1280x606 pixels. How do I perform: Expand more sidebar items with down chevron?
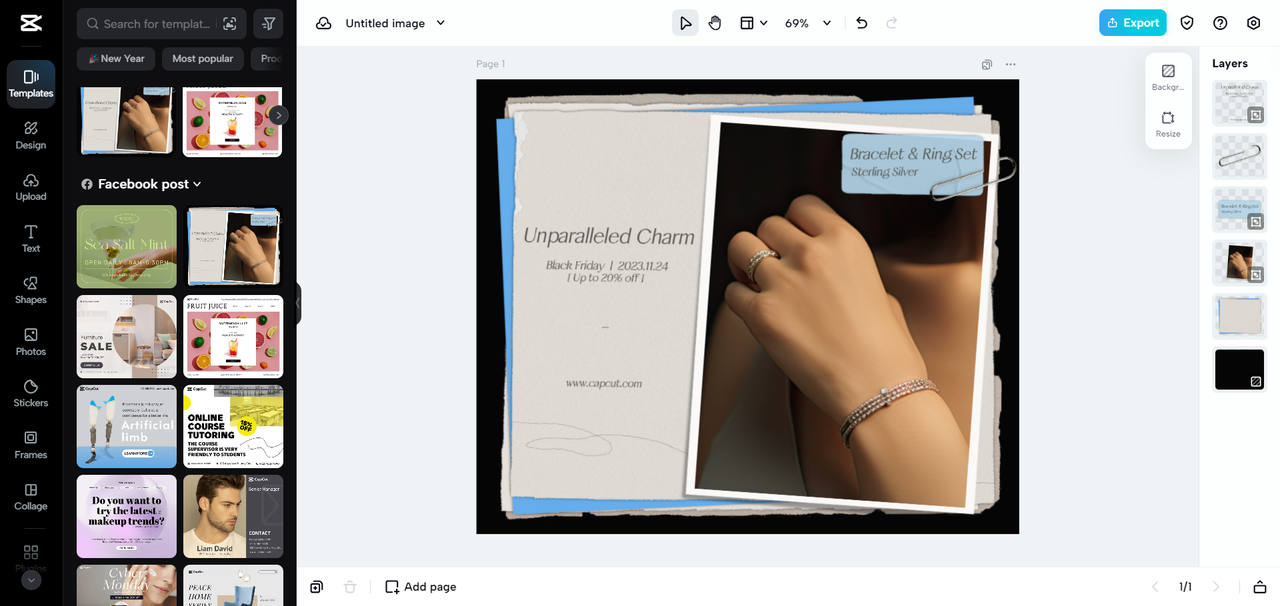point(31,580)
